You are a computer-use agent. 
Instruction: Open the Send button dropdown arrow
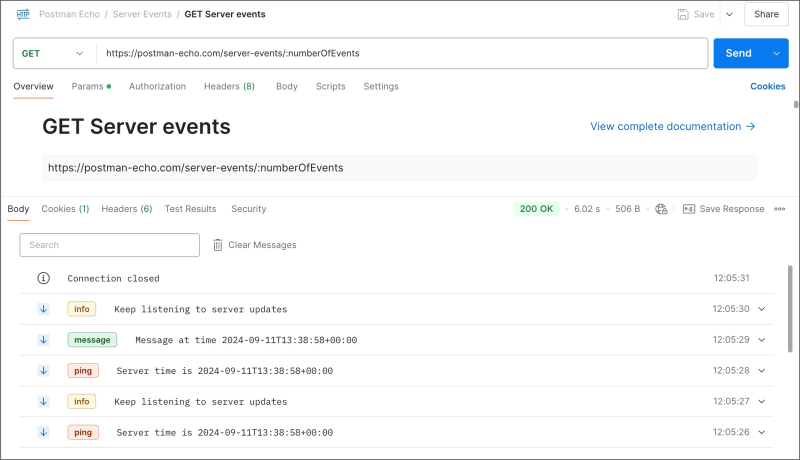(x=777, y=54)
